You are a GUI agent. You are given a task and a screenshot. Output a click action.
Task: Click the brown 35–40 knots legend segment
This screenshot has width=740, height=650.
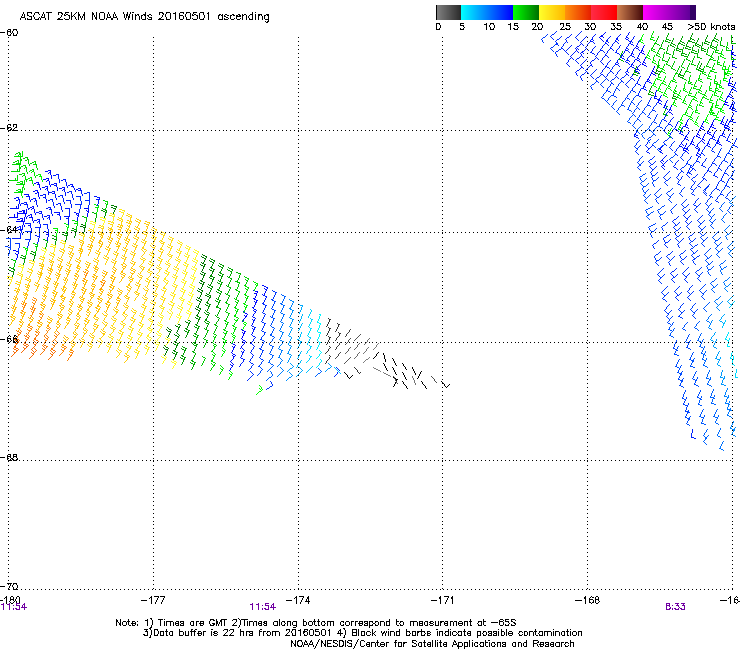(x=630, y=12)
